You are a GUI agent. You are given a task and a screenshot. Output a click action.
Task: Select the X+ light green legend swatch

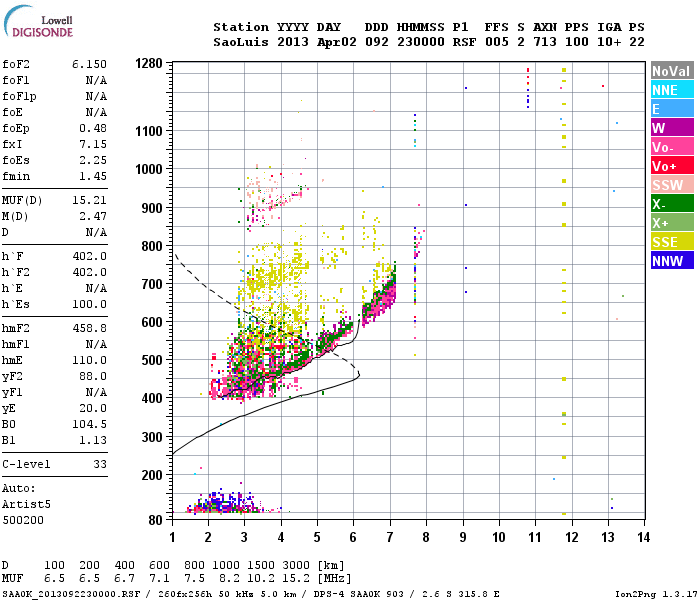click(x=672, y=223)
